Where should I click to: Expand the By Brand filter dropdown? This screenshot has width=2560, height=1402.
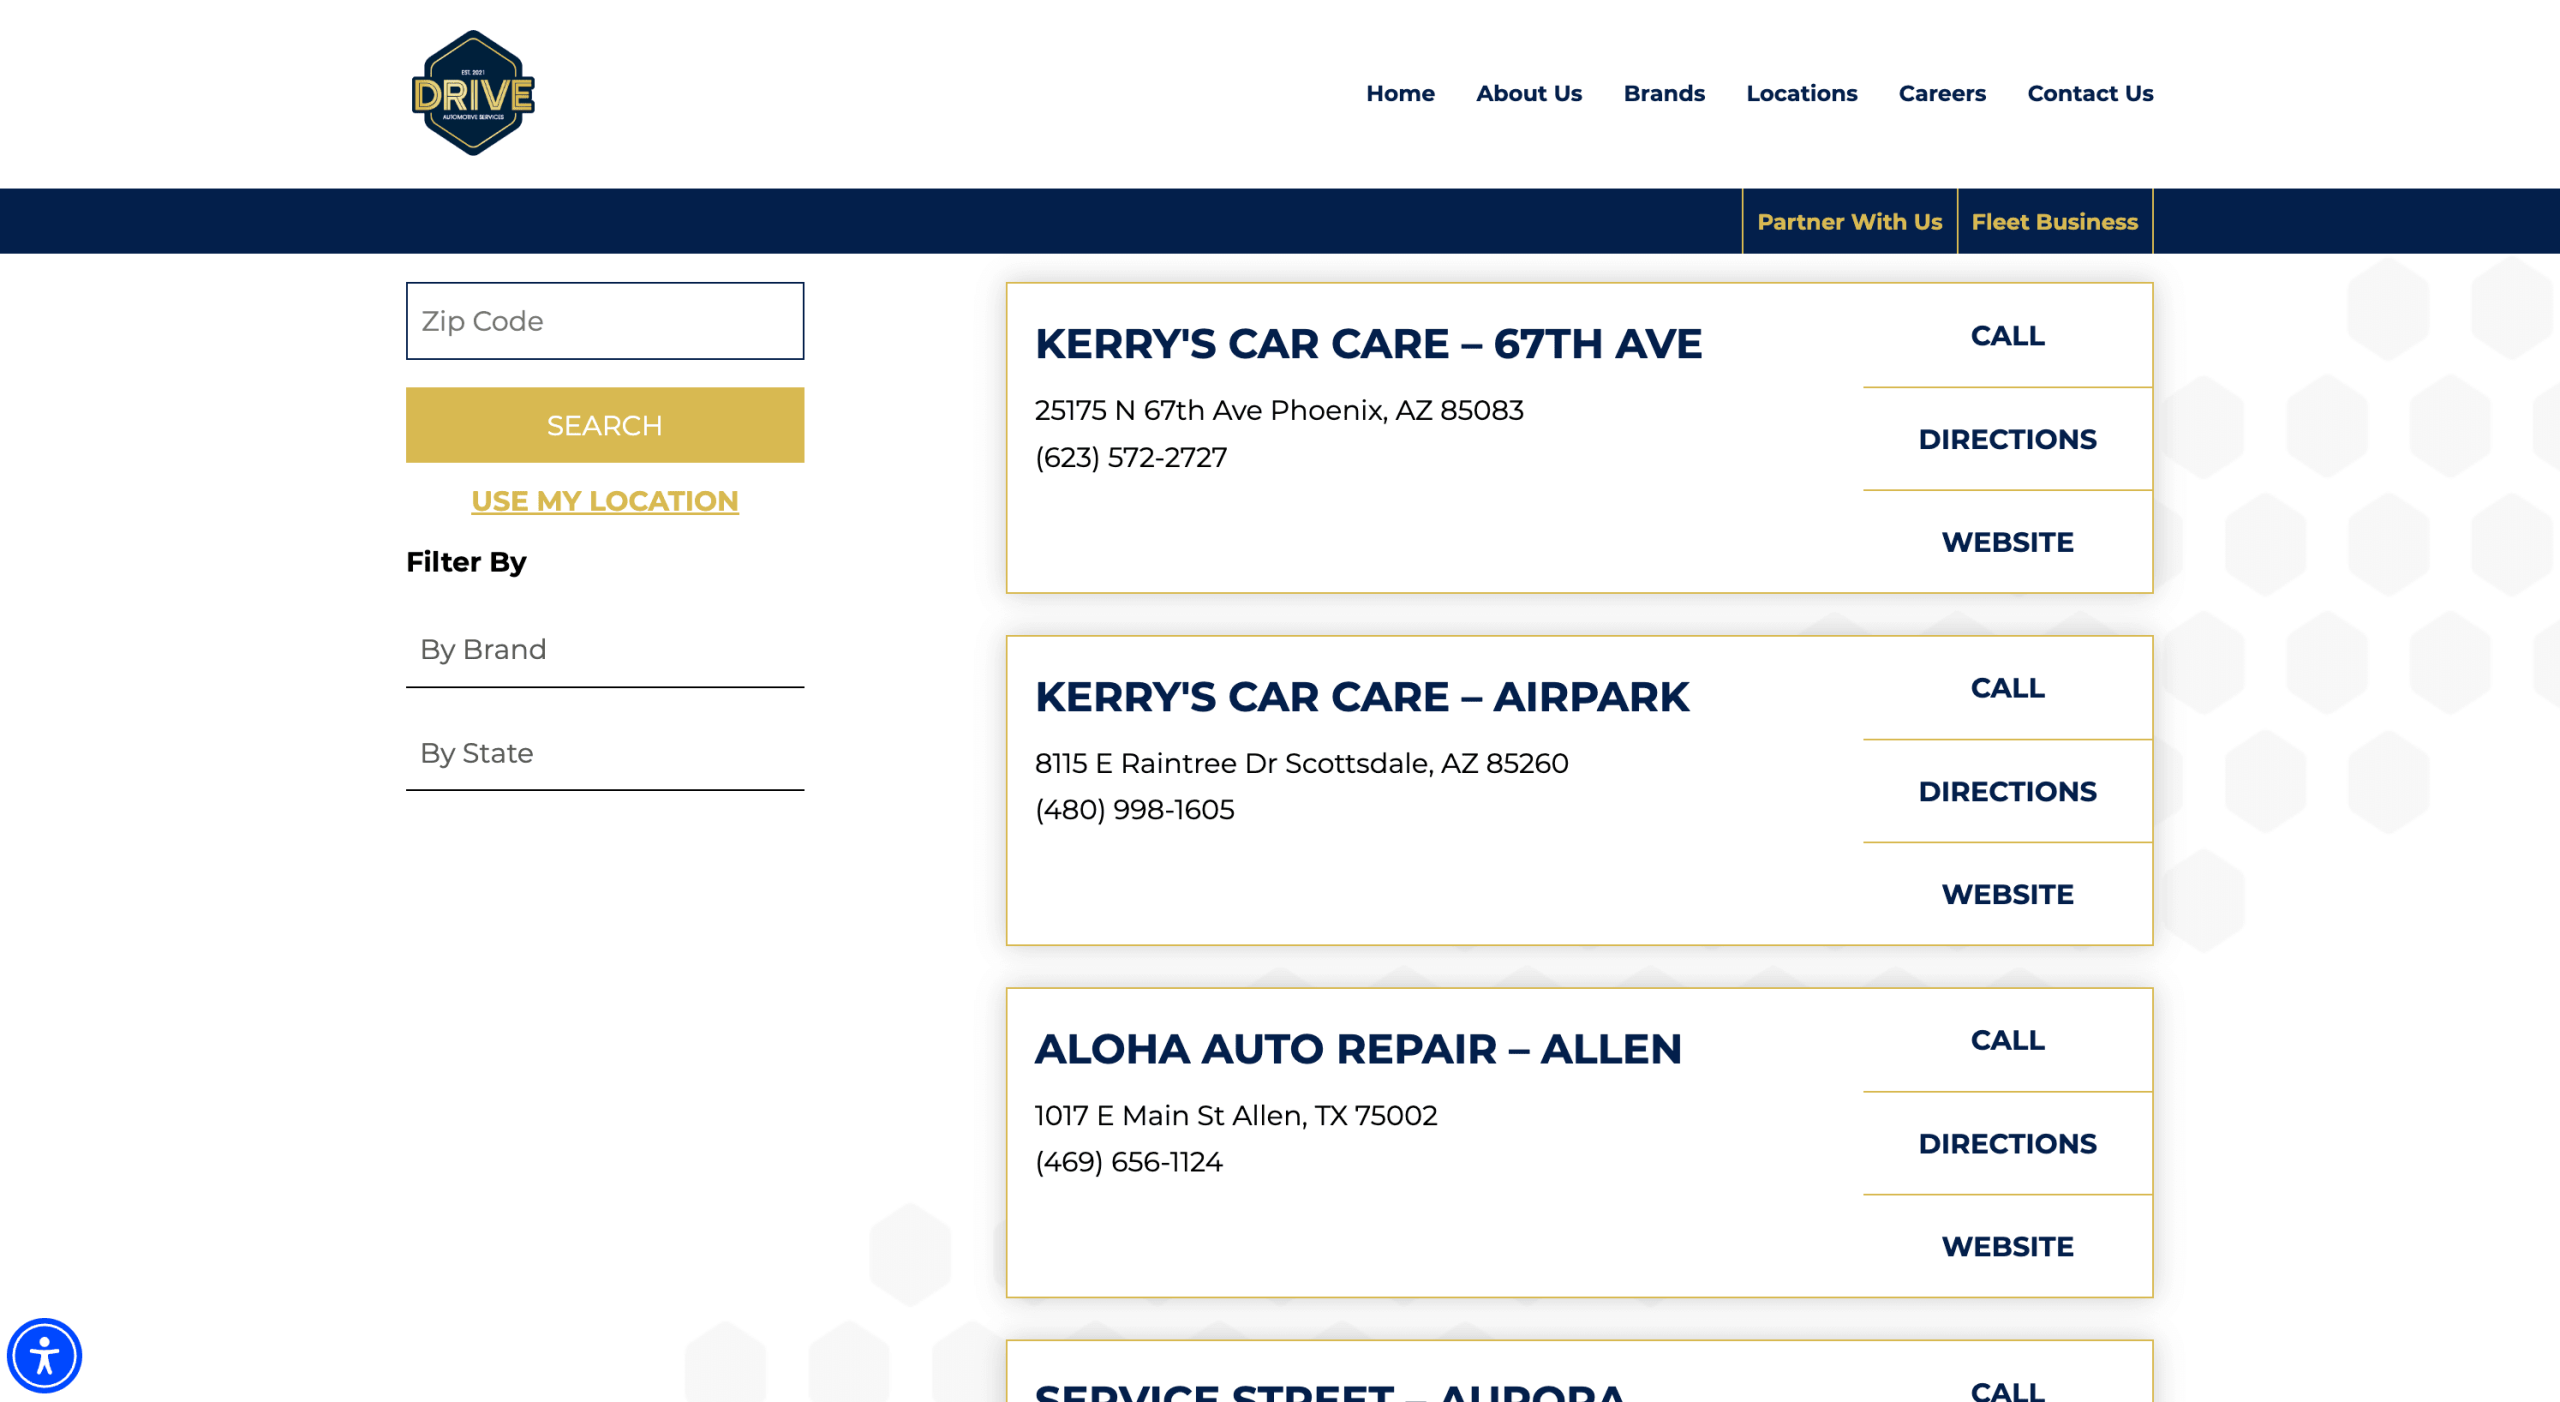pos(605,650)
